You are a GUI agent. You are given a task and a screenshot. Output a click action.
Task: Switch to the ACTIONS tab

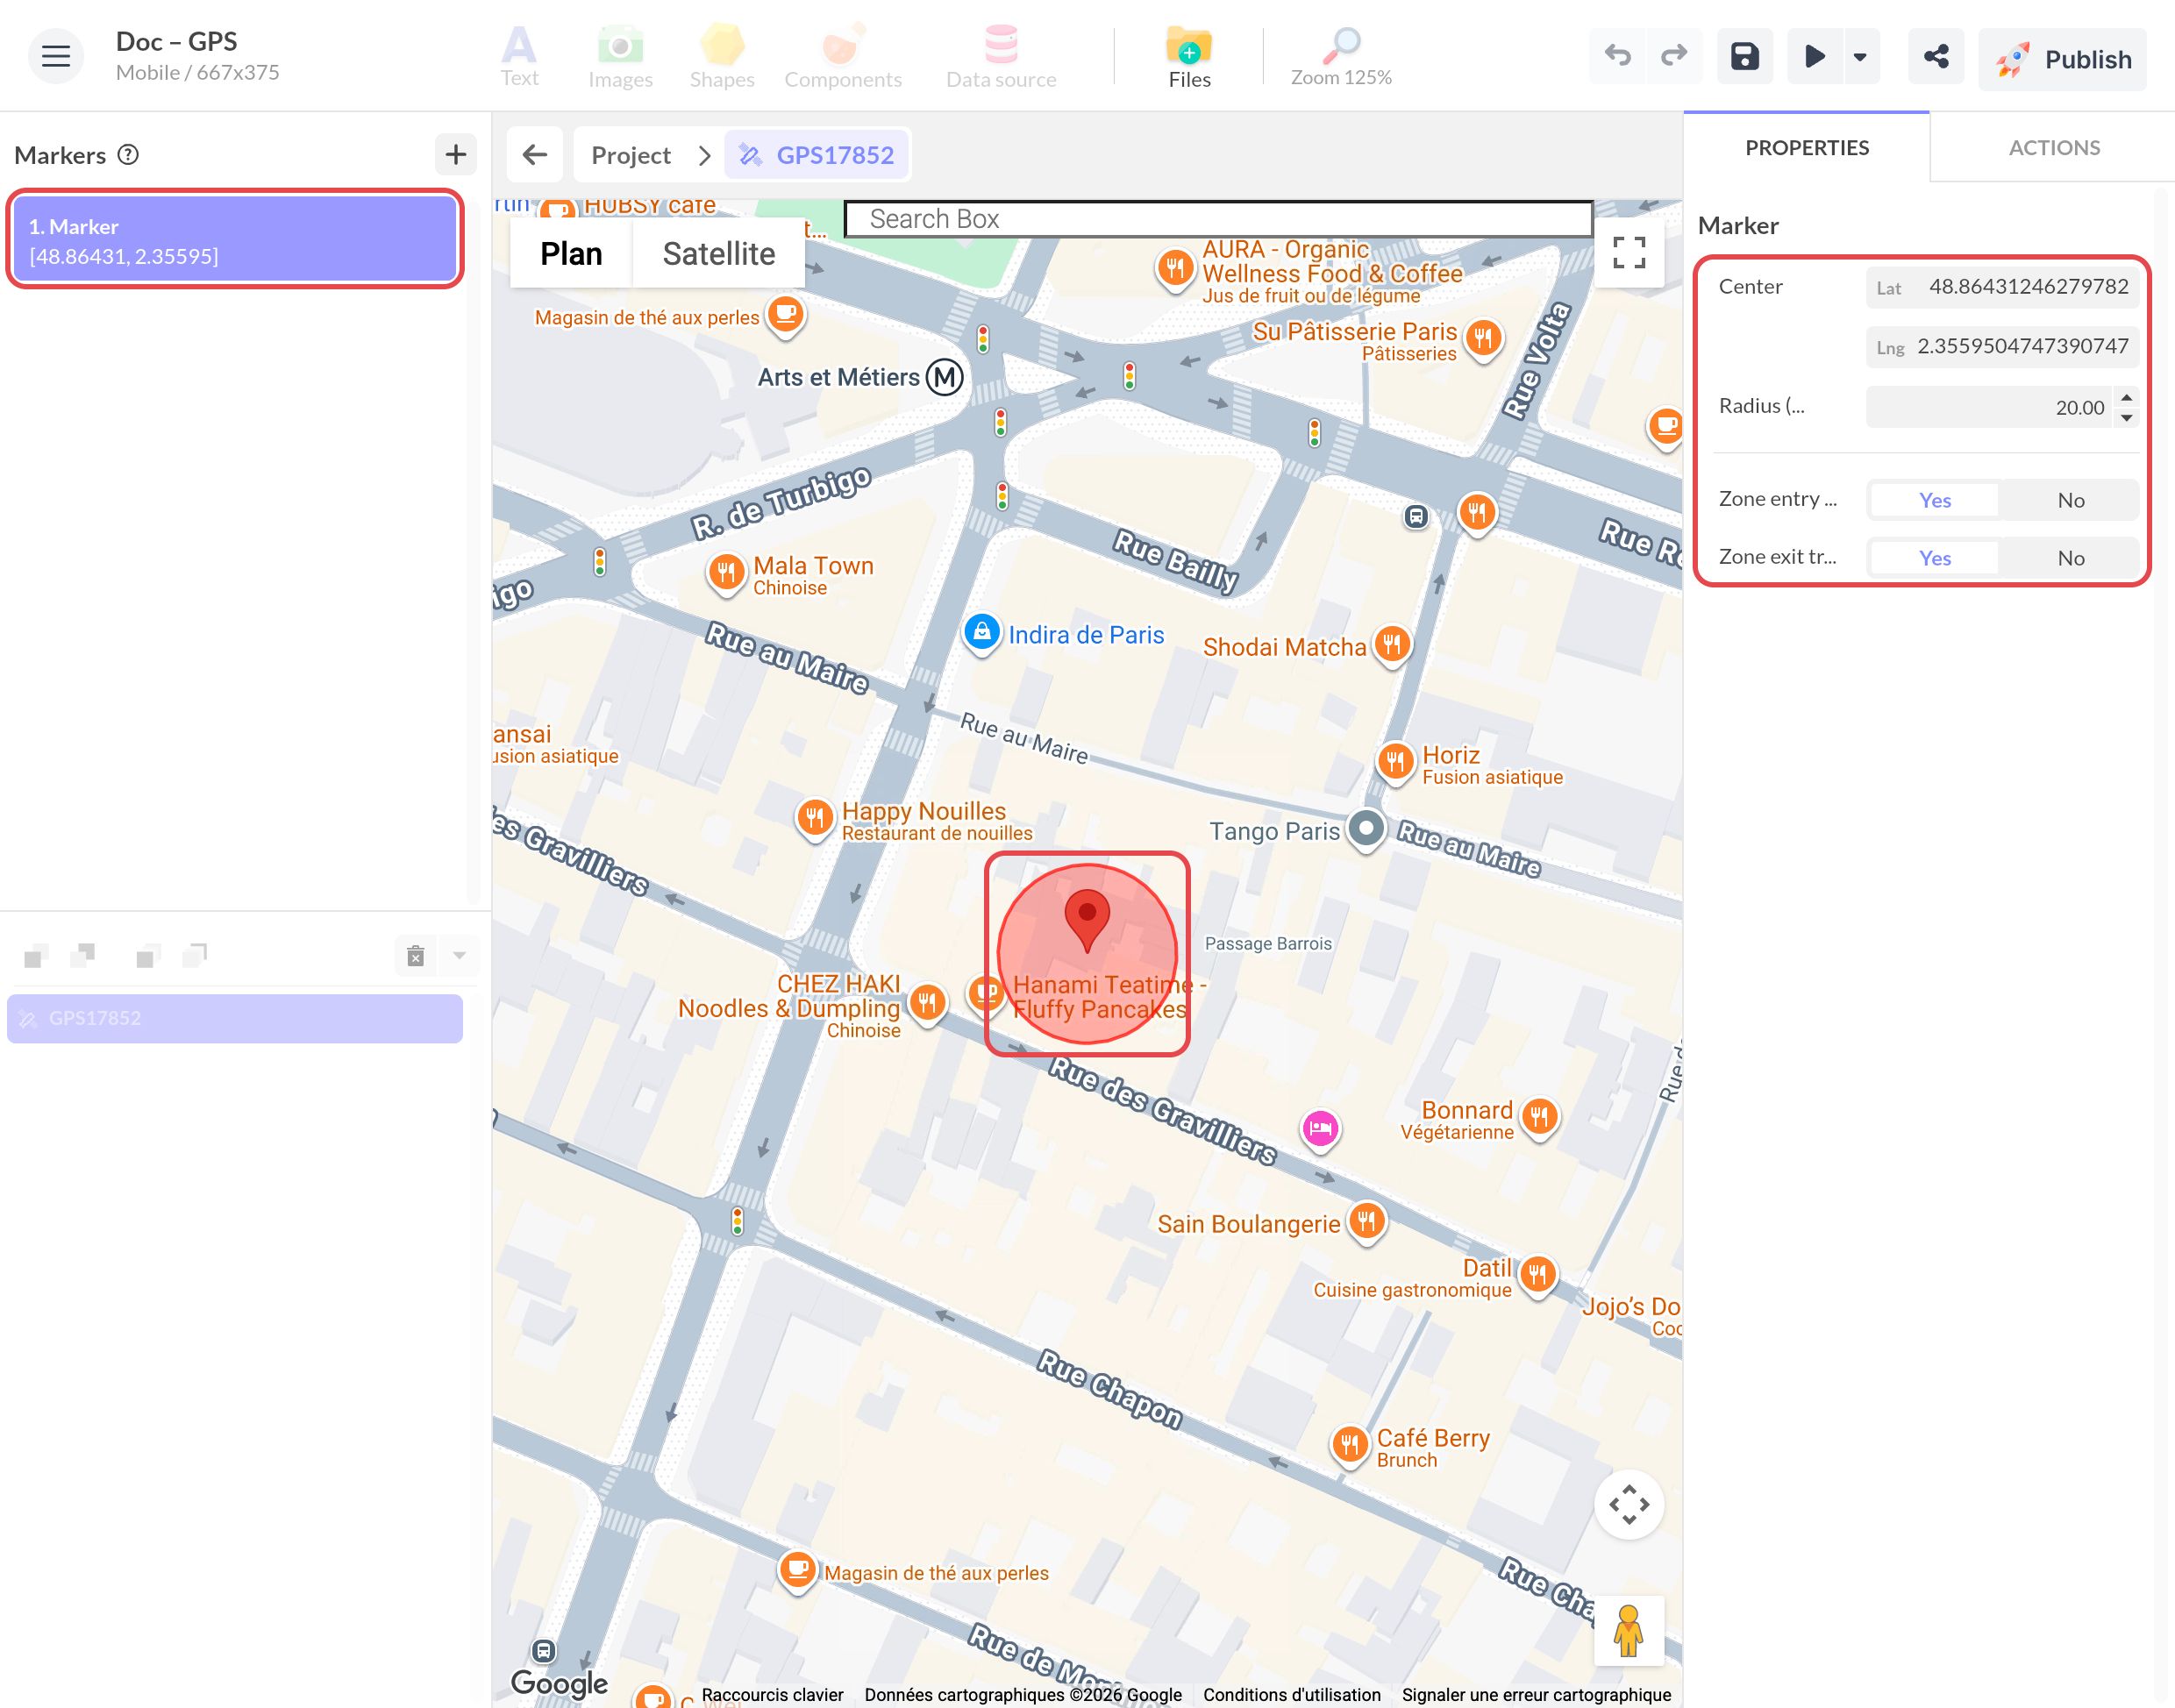click(x=2054, y=148)
